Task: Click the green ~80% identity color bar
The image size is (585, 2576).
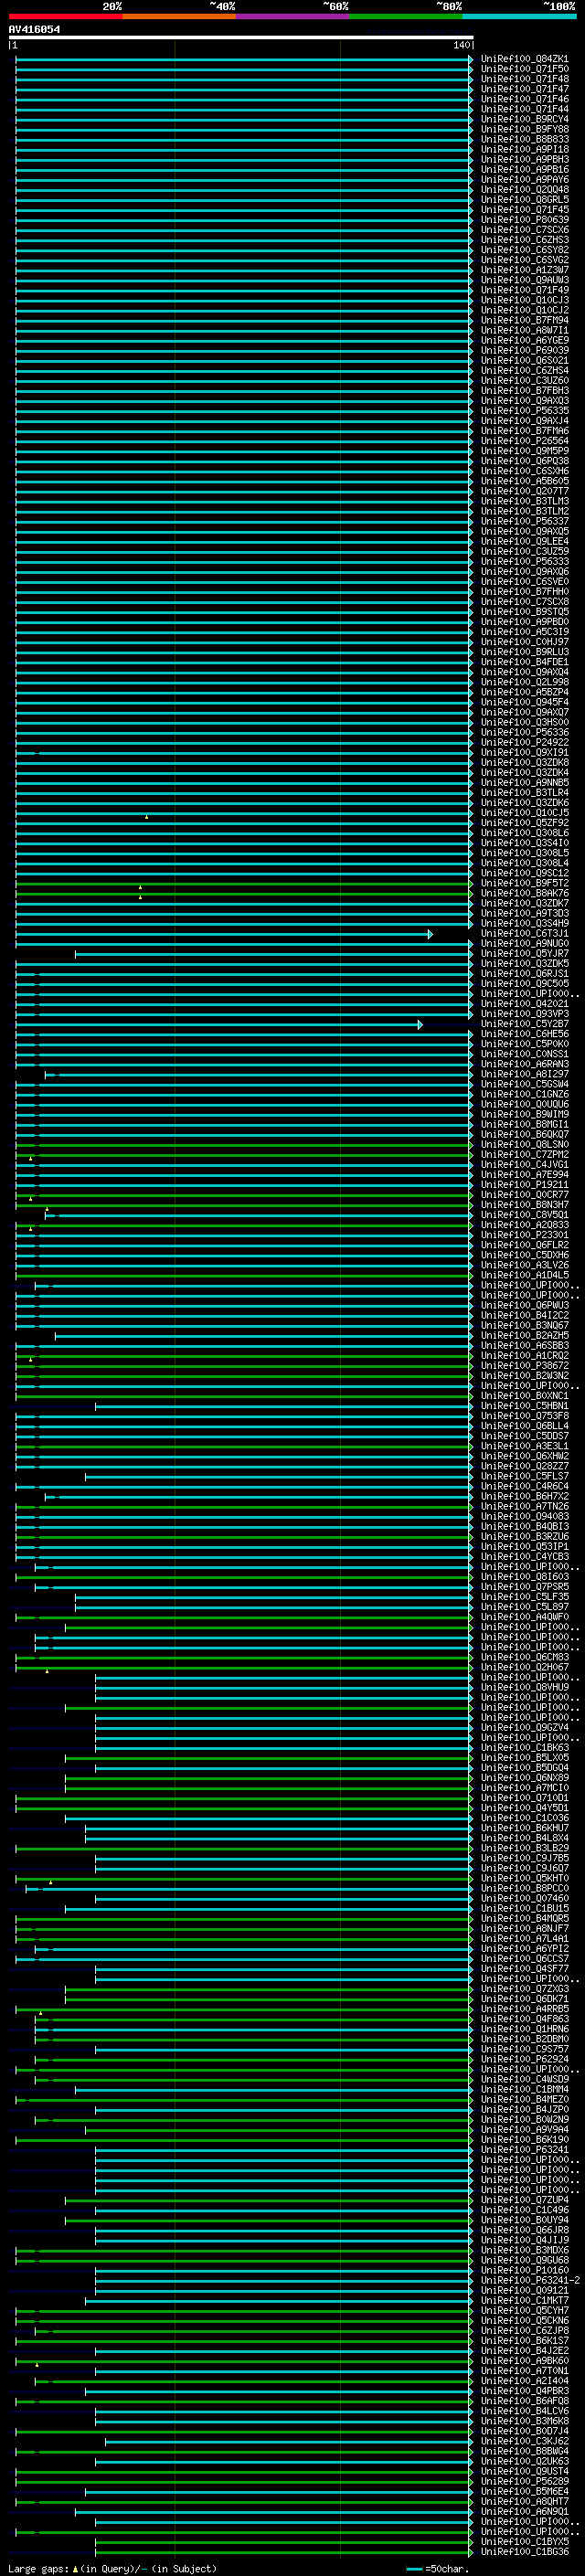Action: pos(405,16)
